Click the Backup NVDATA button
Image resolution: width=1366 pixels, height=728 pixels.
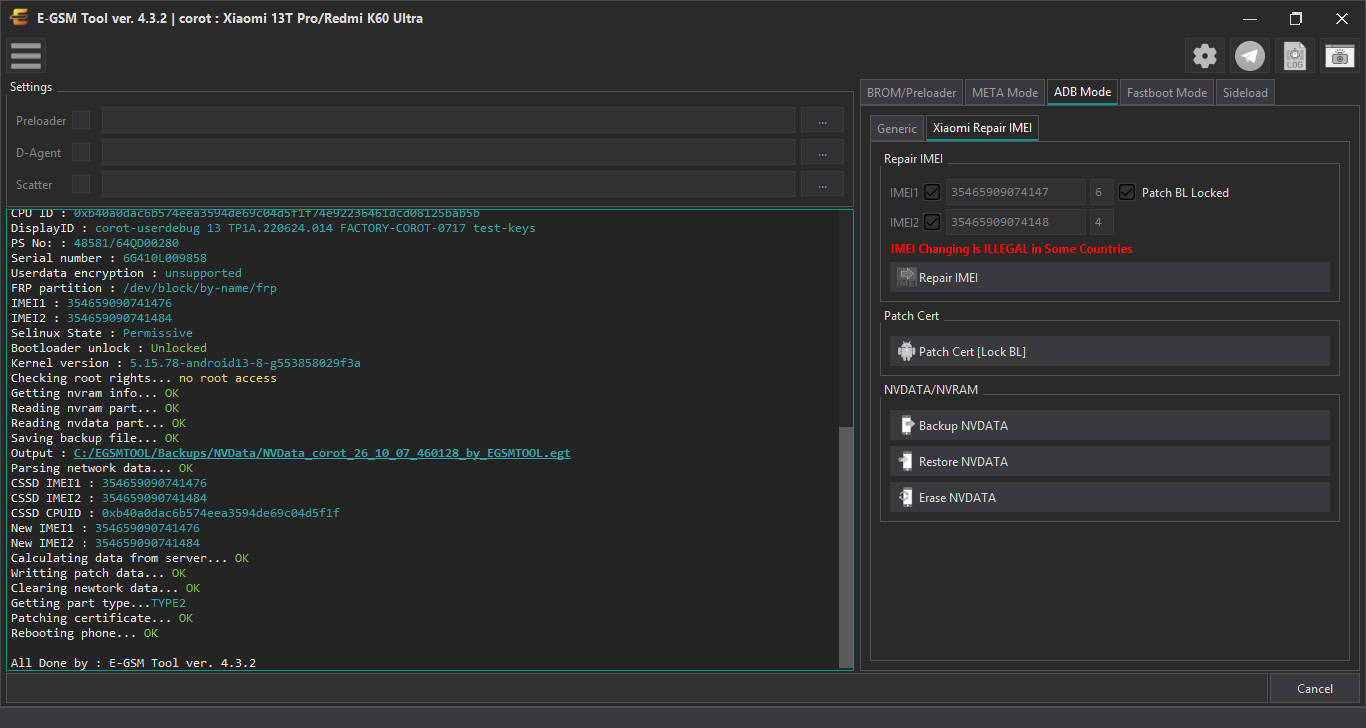pyautogui.click(x=1110, y=425)
